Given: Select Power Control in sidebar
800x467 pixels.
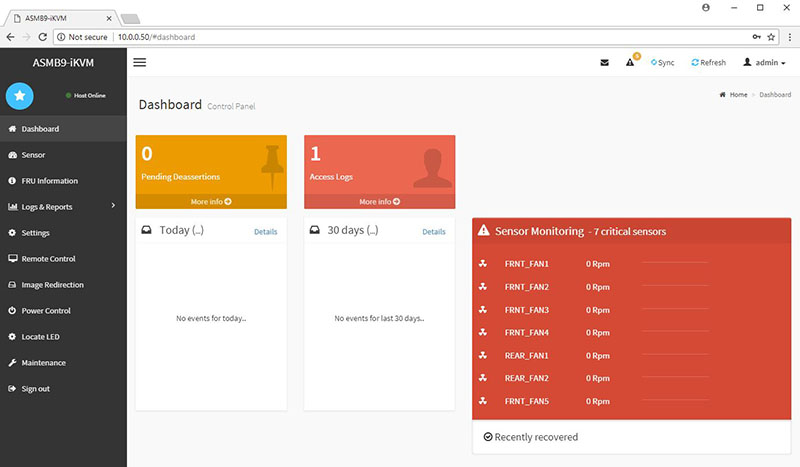Looking at the screenshot, I should point(48,311).
